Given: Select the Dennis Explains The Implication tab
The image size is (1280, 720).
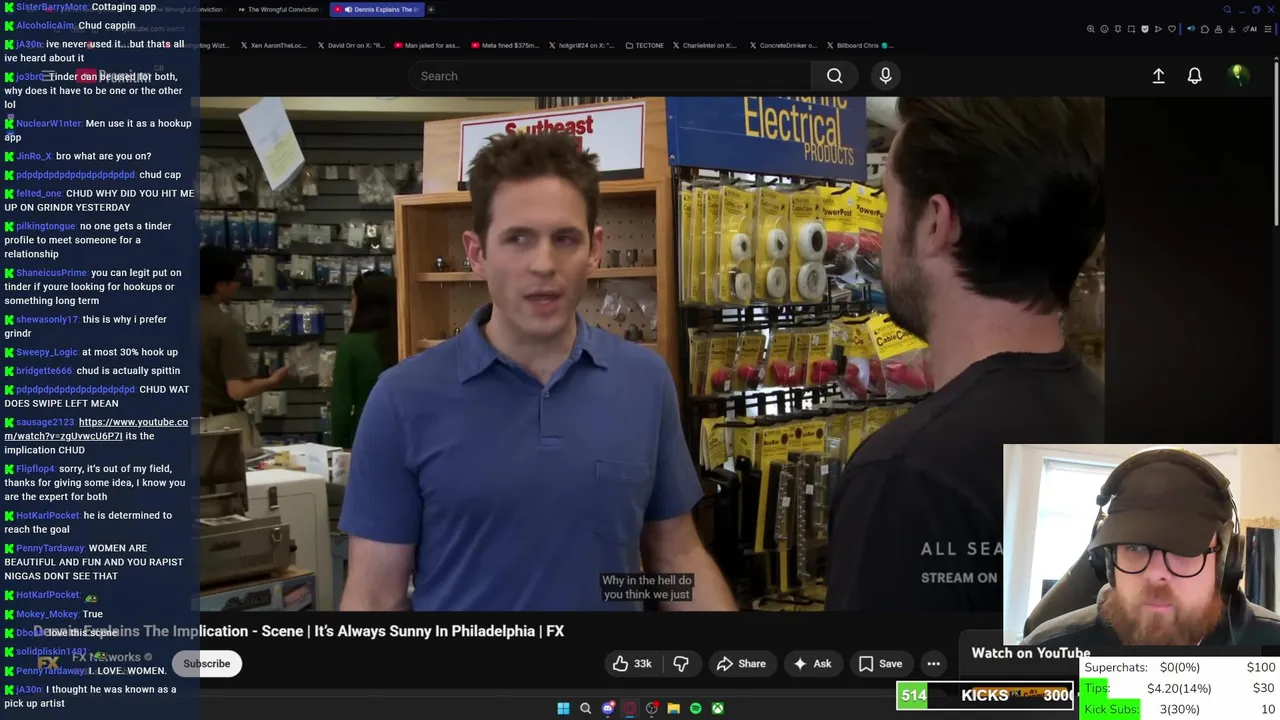Looking at the screenshot, I should pyautogui.click(x=376, y=9).
